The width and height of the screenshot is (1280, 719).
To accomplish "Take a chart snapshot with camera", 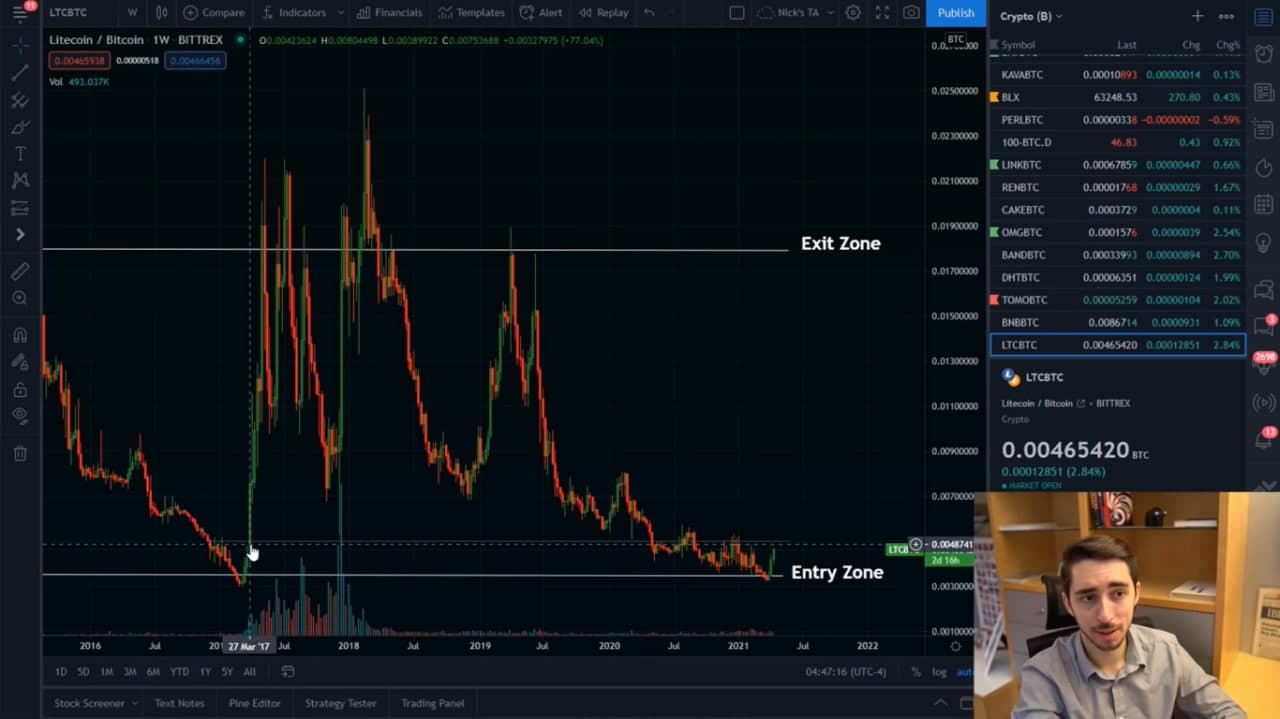I will [911, 13].
